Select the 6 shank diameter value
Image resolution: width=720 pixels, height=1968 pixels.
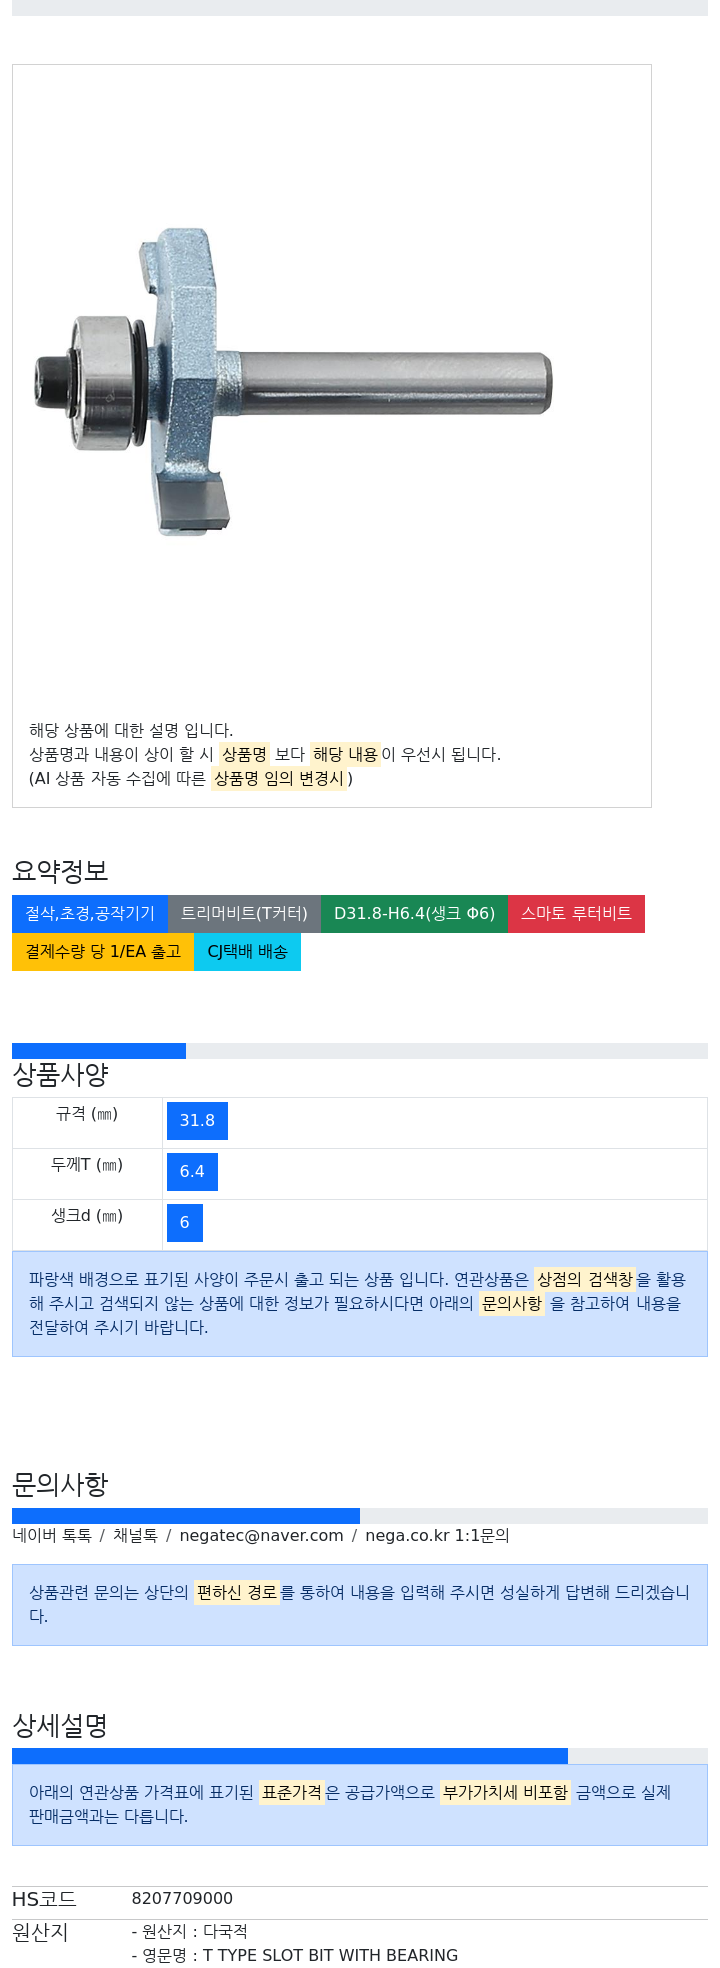185,1223
